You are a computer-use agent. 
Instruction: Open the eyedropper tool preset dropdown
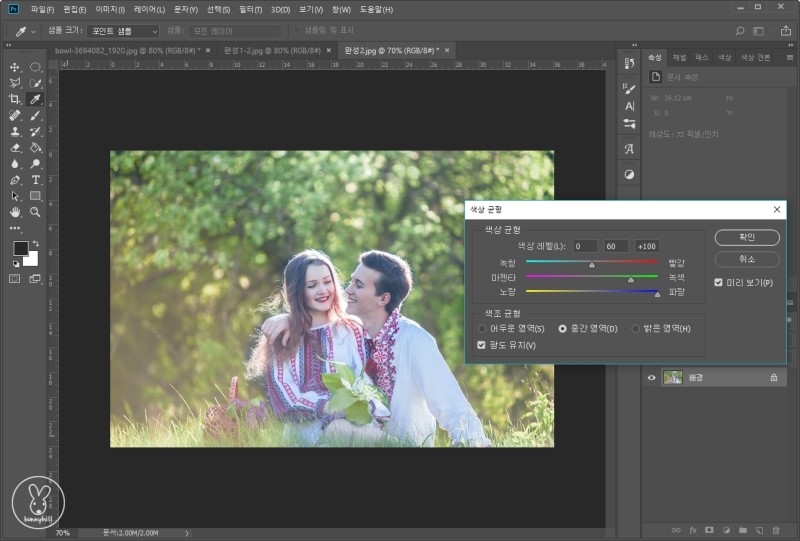26,31
